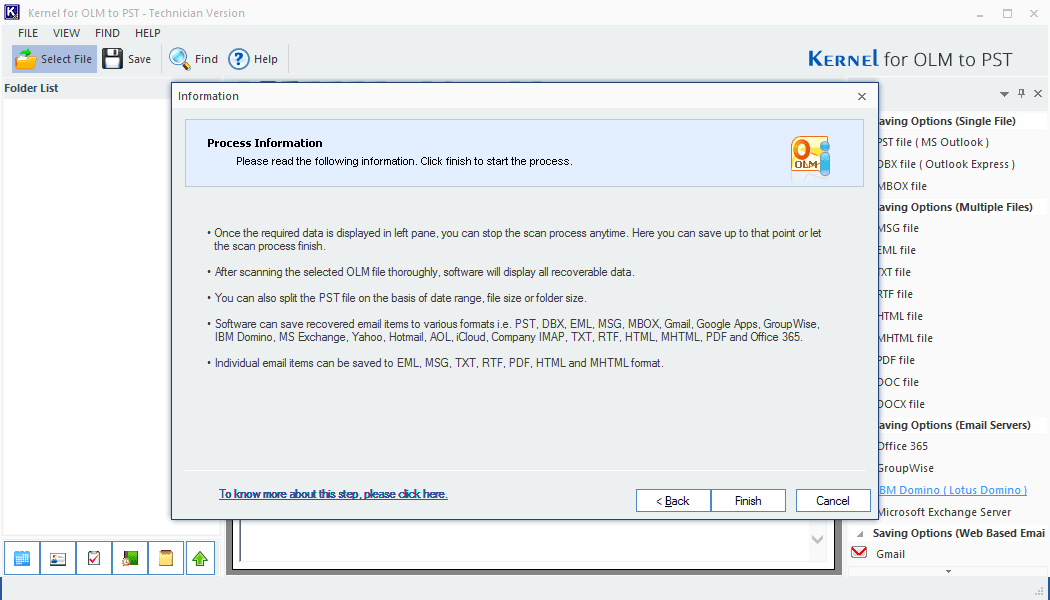The image size is (1050, 600).
Task: Collapse Saving Options (Web Based Email) group
Action: click(x=860, y=534)
